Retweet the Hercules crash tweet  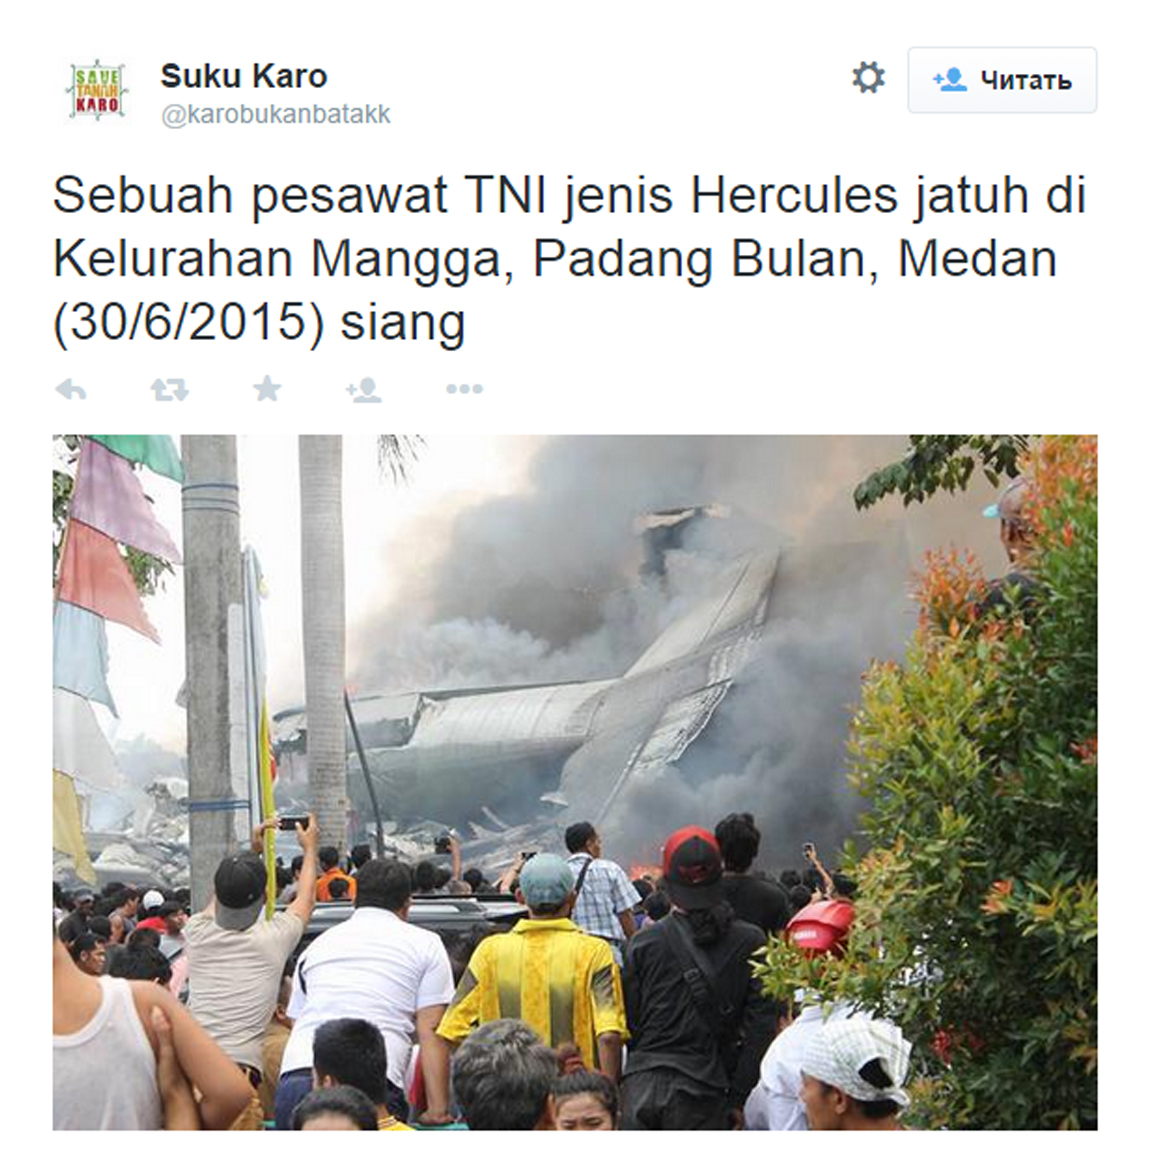[x=169, y=389]
